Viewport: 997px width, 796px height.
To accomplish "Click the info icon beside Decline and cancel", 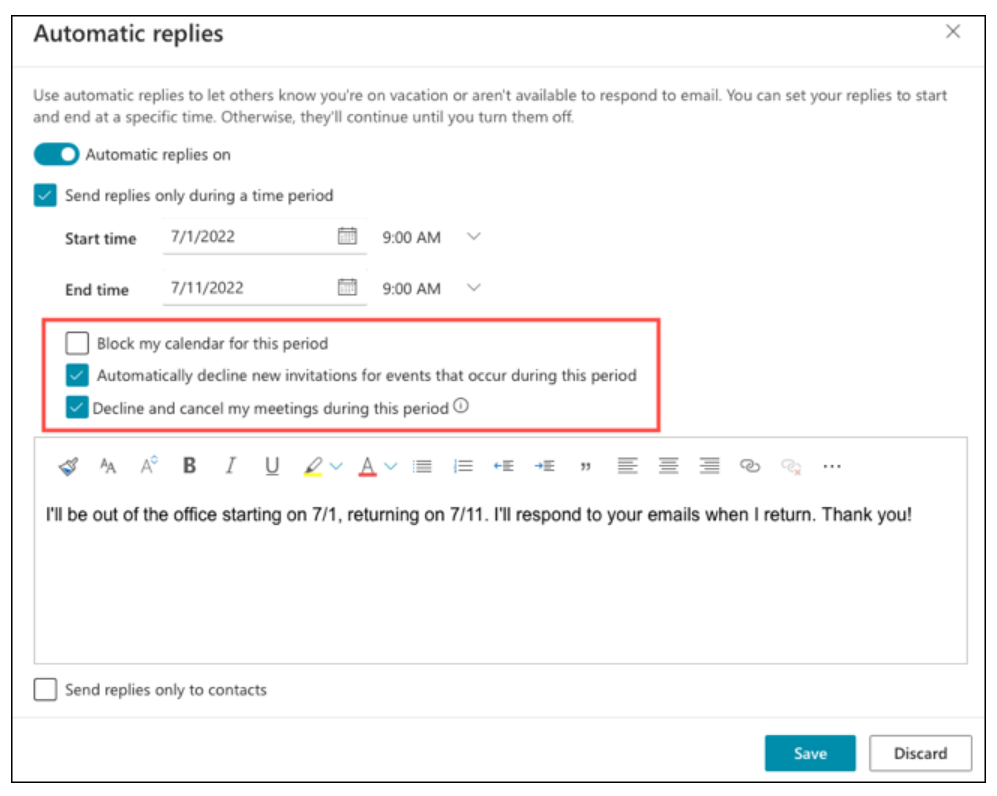I will pyautogui.click(x=461, y=406).
